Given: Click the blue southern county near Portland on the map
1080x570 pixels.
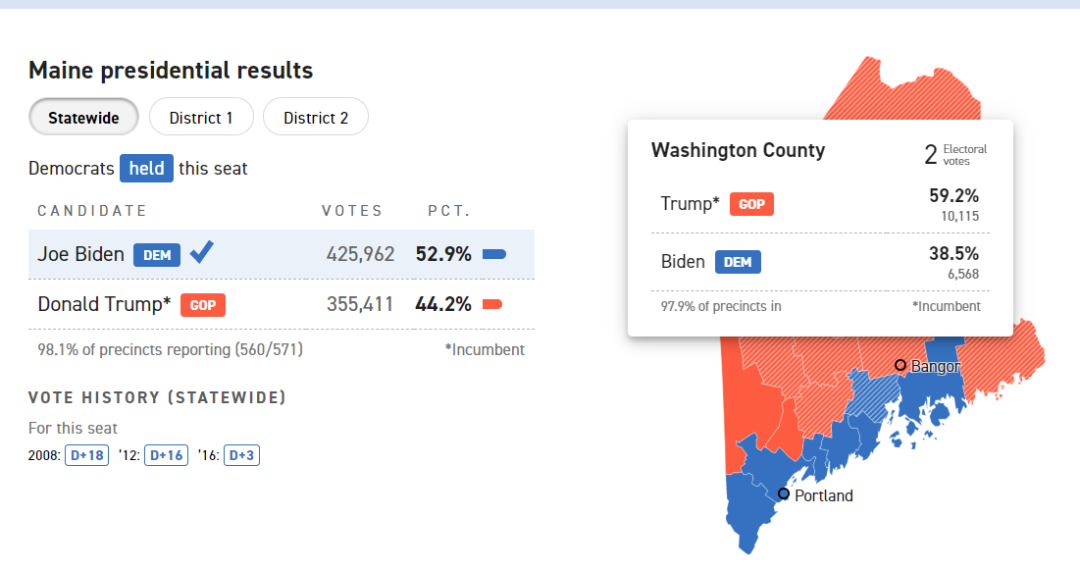Looking at the screenshot, I should tap(749, 509).
